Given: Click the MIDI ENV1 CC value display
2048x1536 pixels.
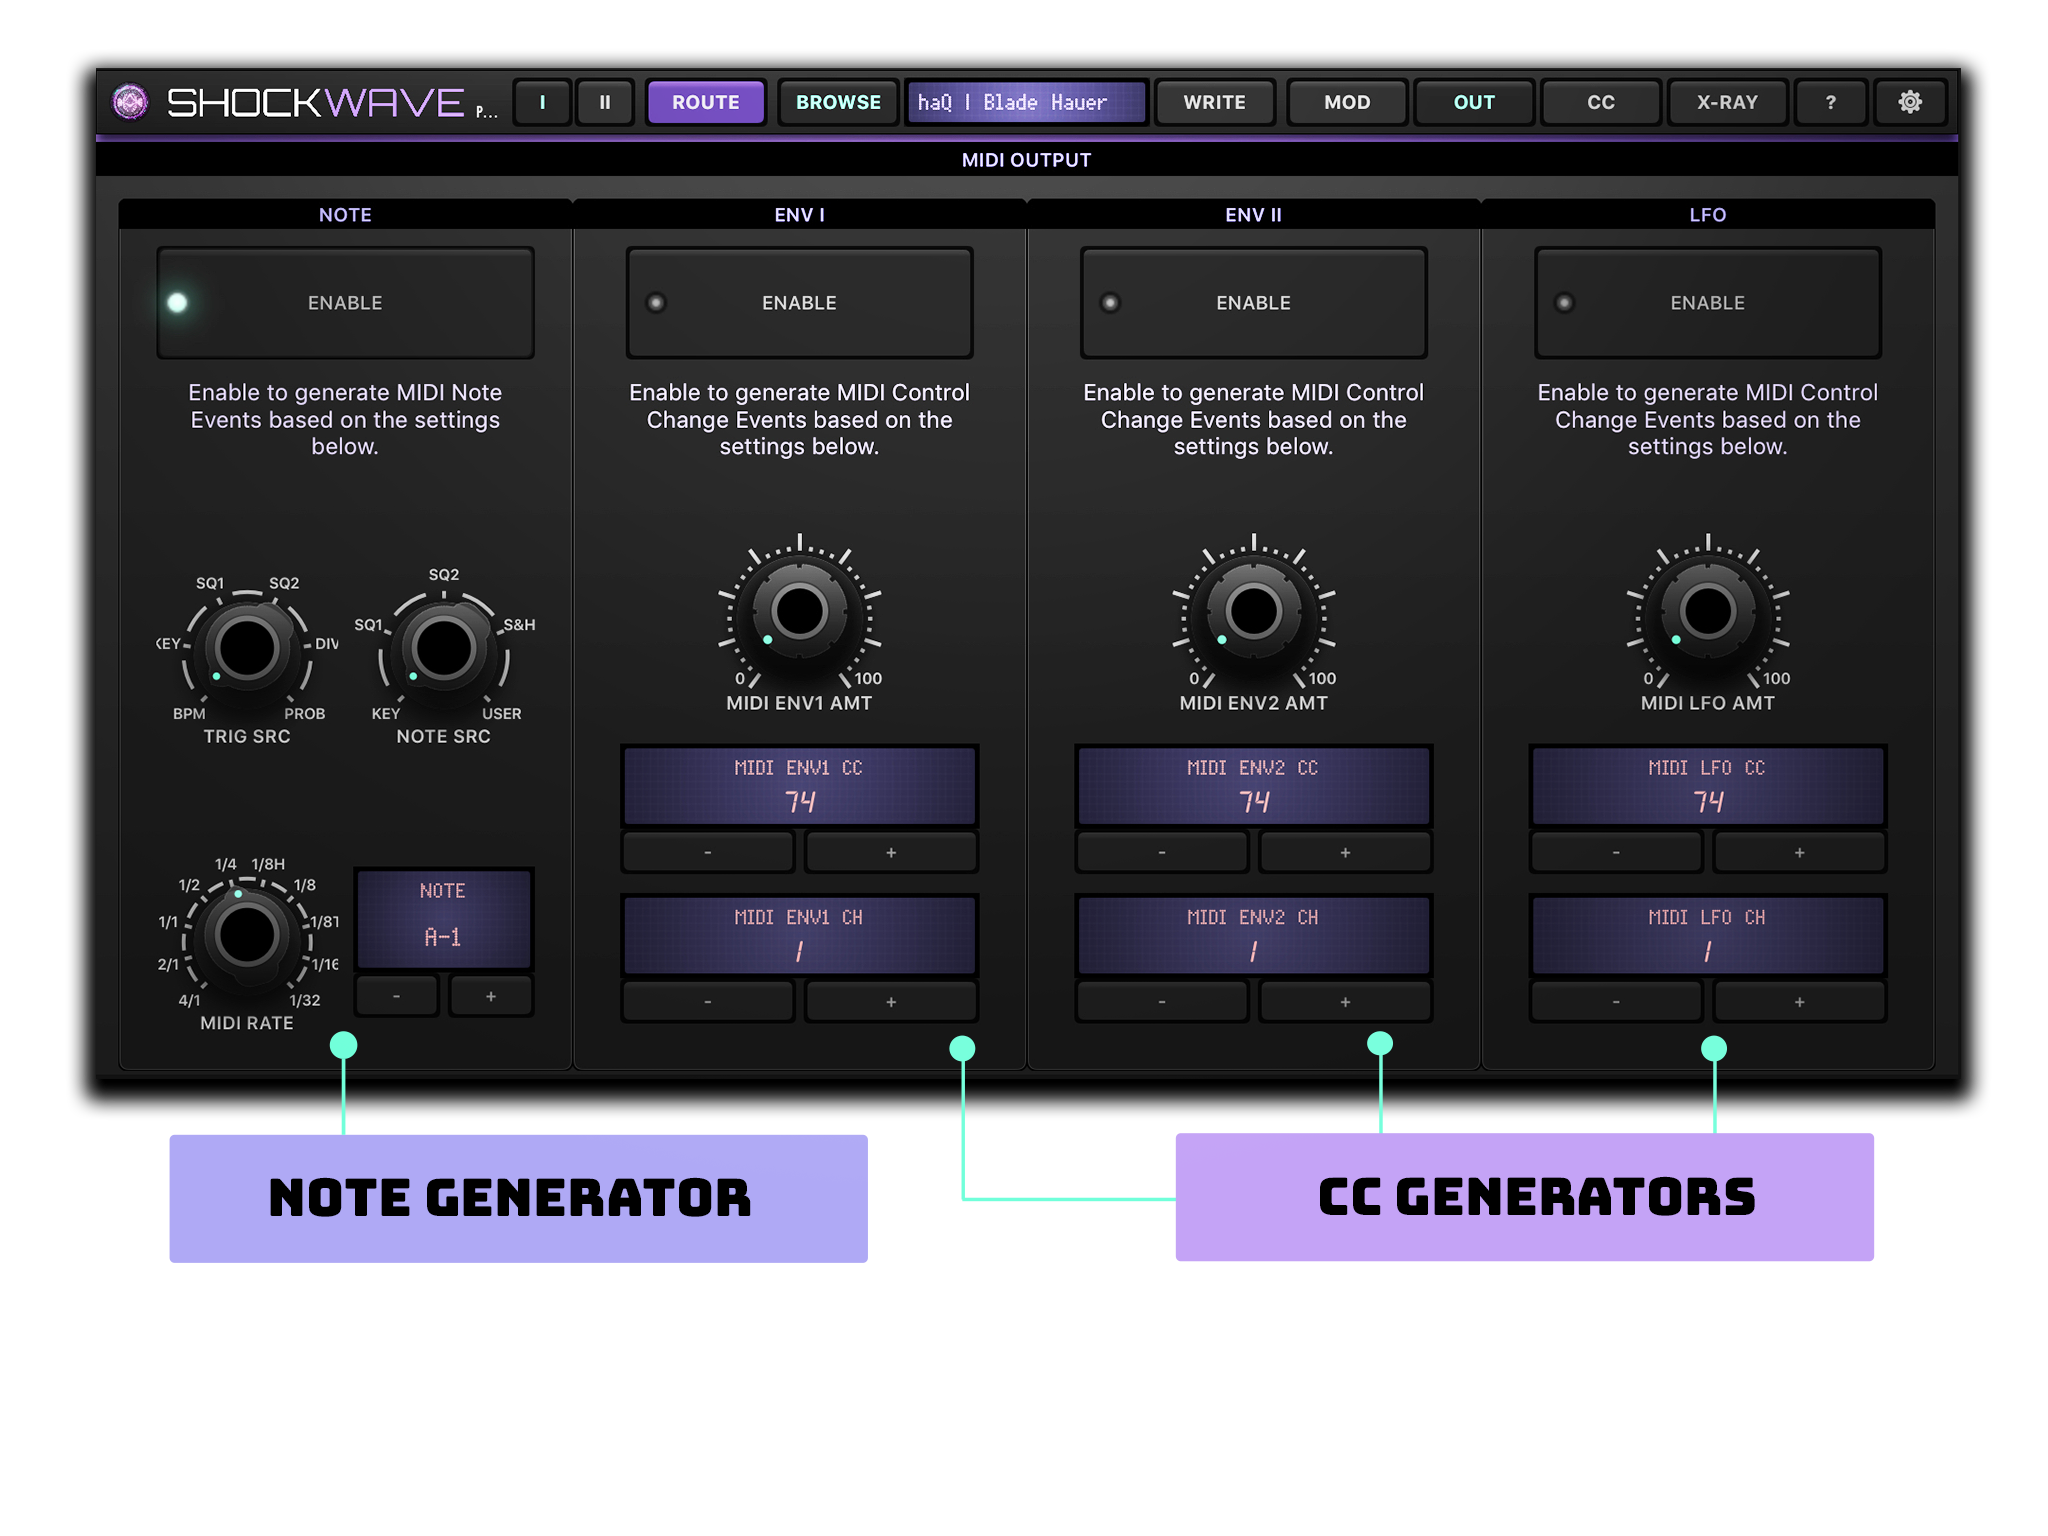Looking at the screenshot, I should pyautogui.click(x=799, y=785).
